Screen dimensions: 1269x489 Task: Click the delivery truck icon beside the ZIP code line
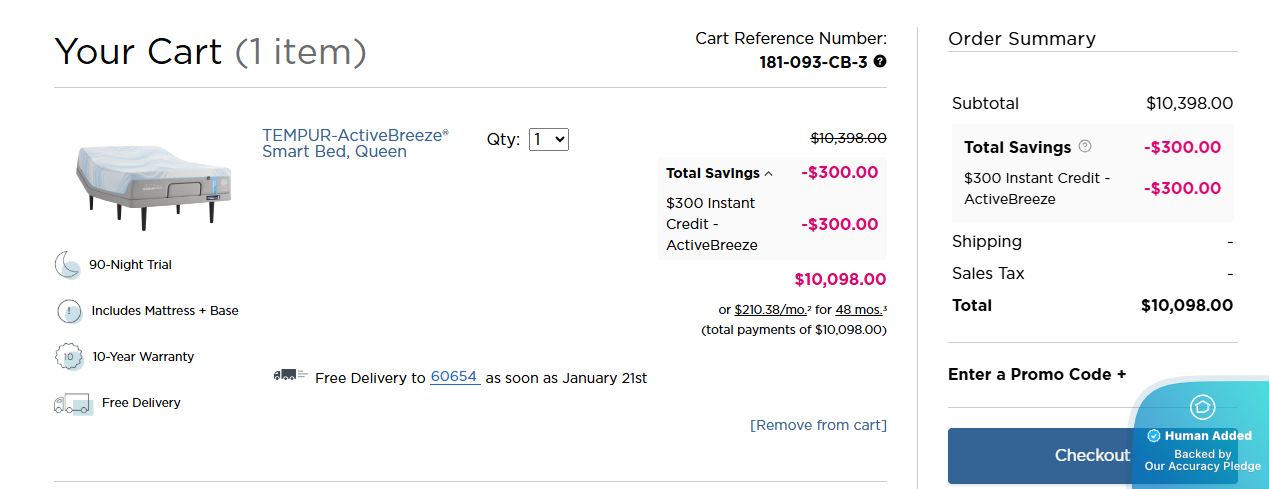pyautogui.click(x=290, y=376)
